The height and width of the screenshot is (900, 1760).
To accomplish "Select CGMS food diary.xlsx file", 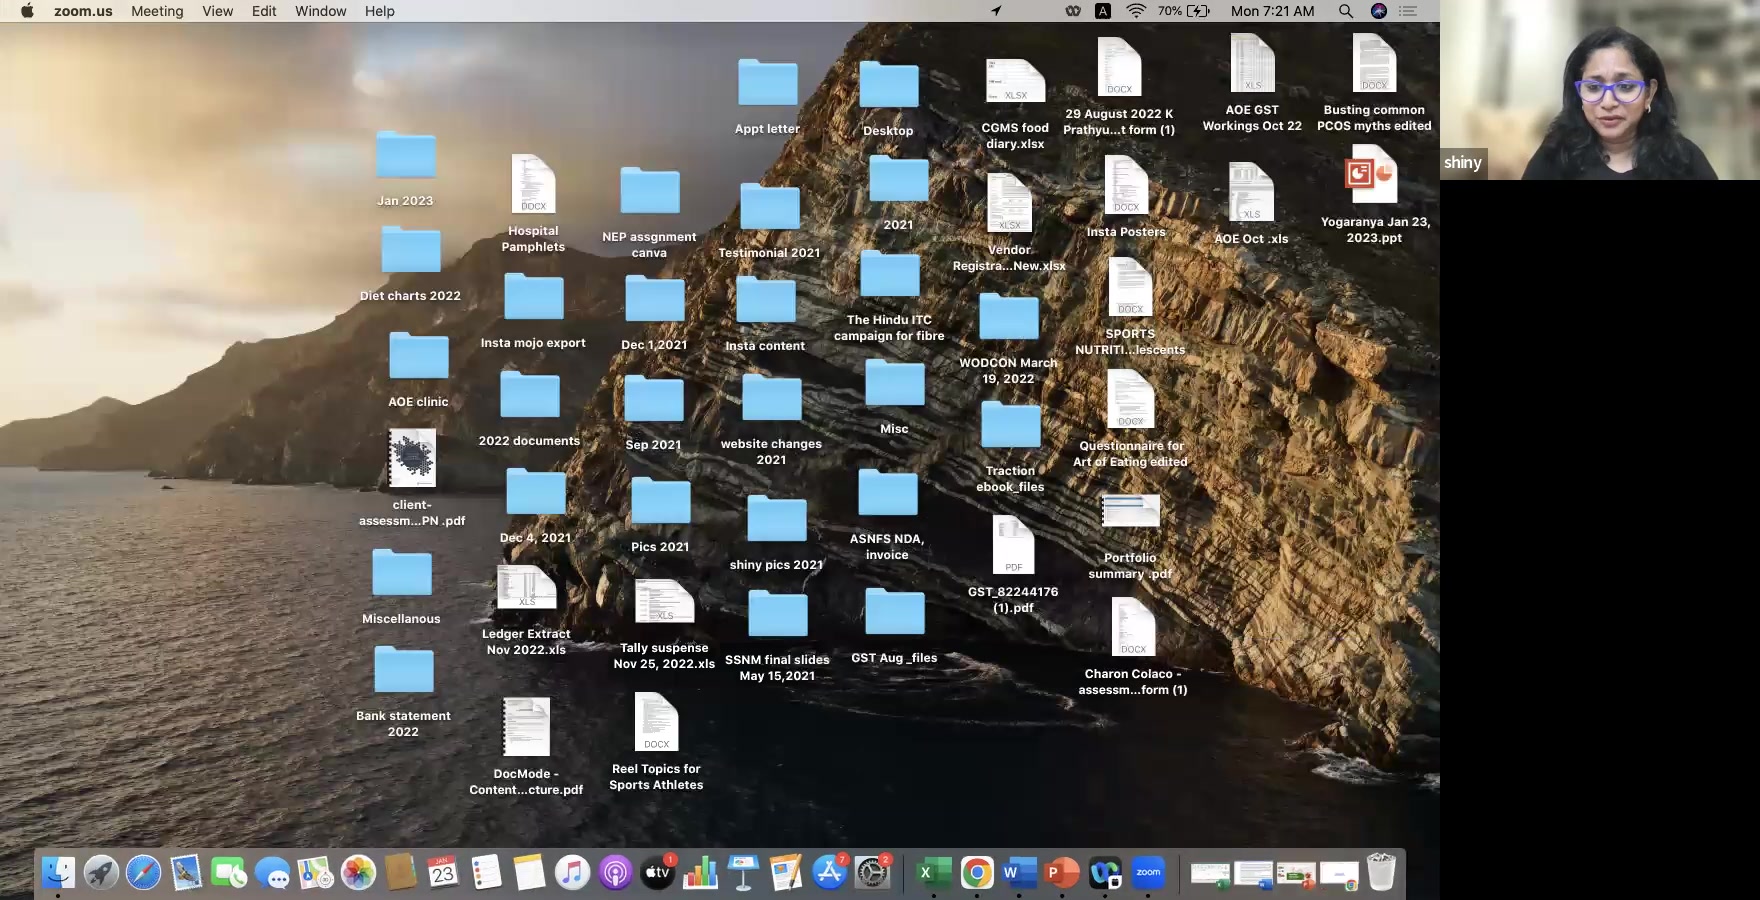I will 1015,105.
